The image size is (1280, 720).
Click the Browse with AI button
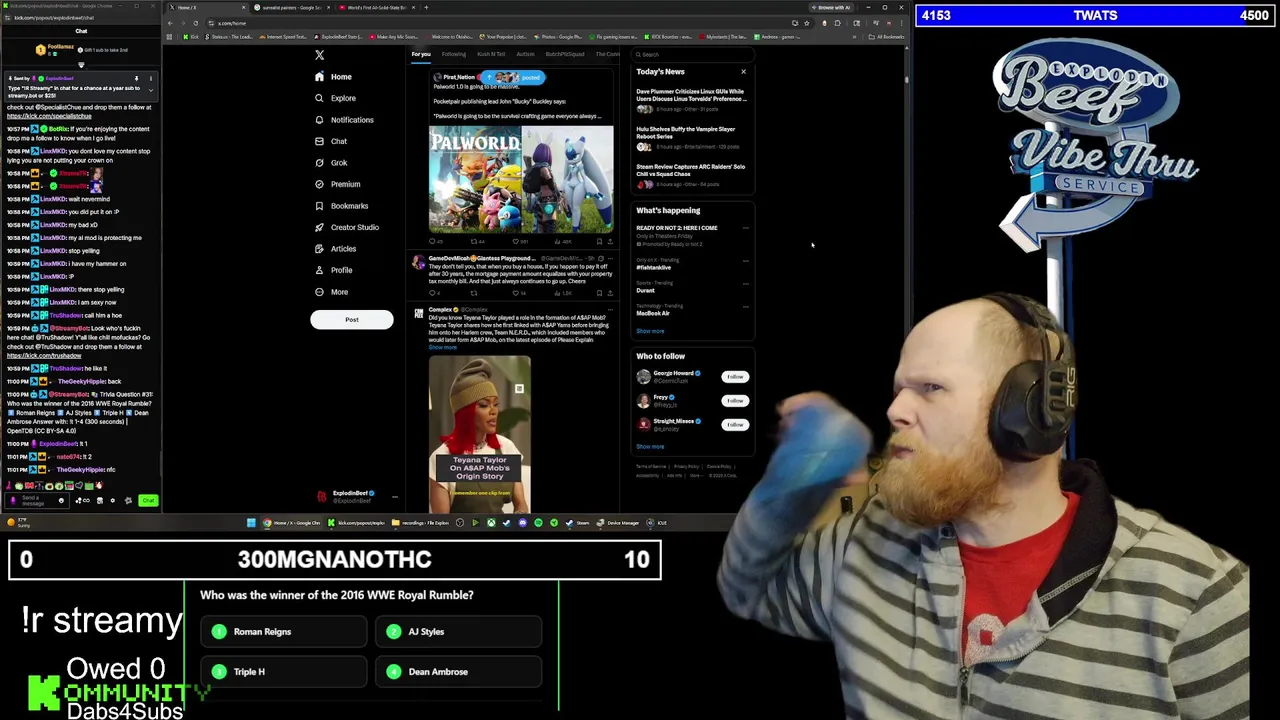[x=832, y=7]
